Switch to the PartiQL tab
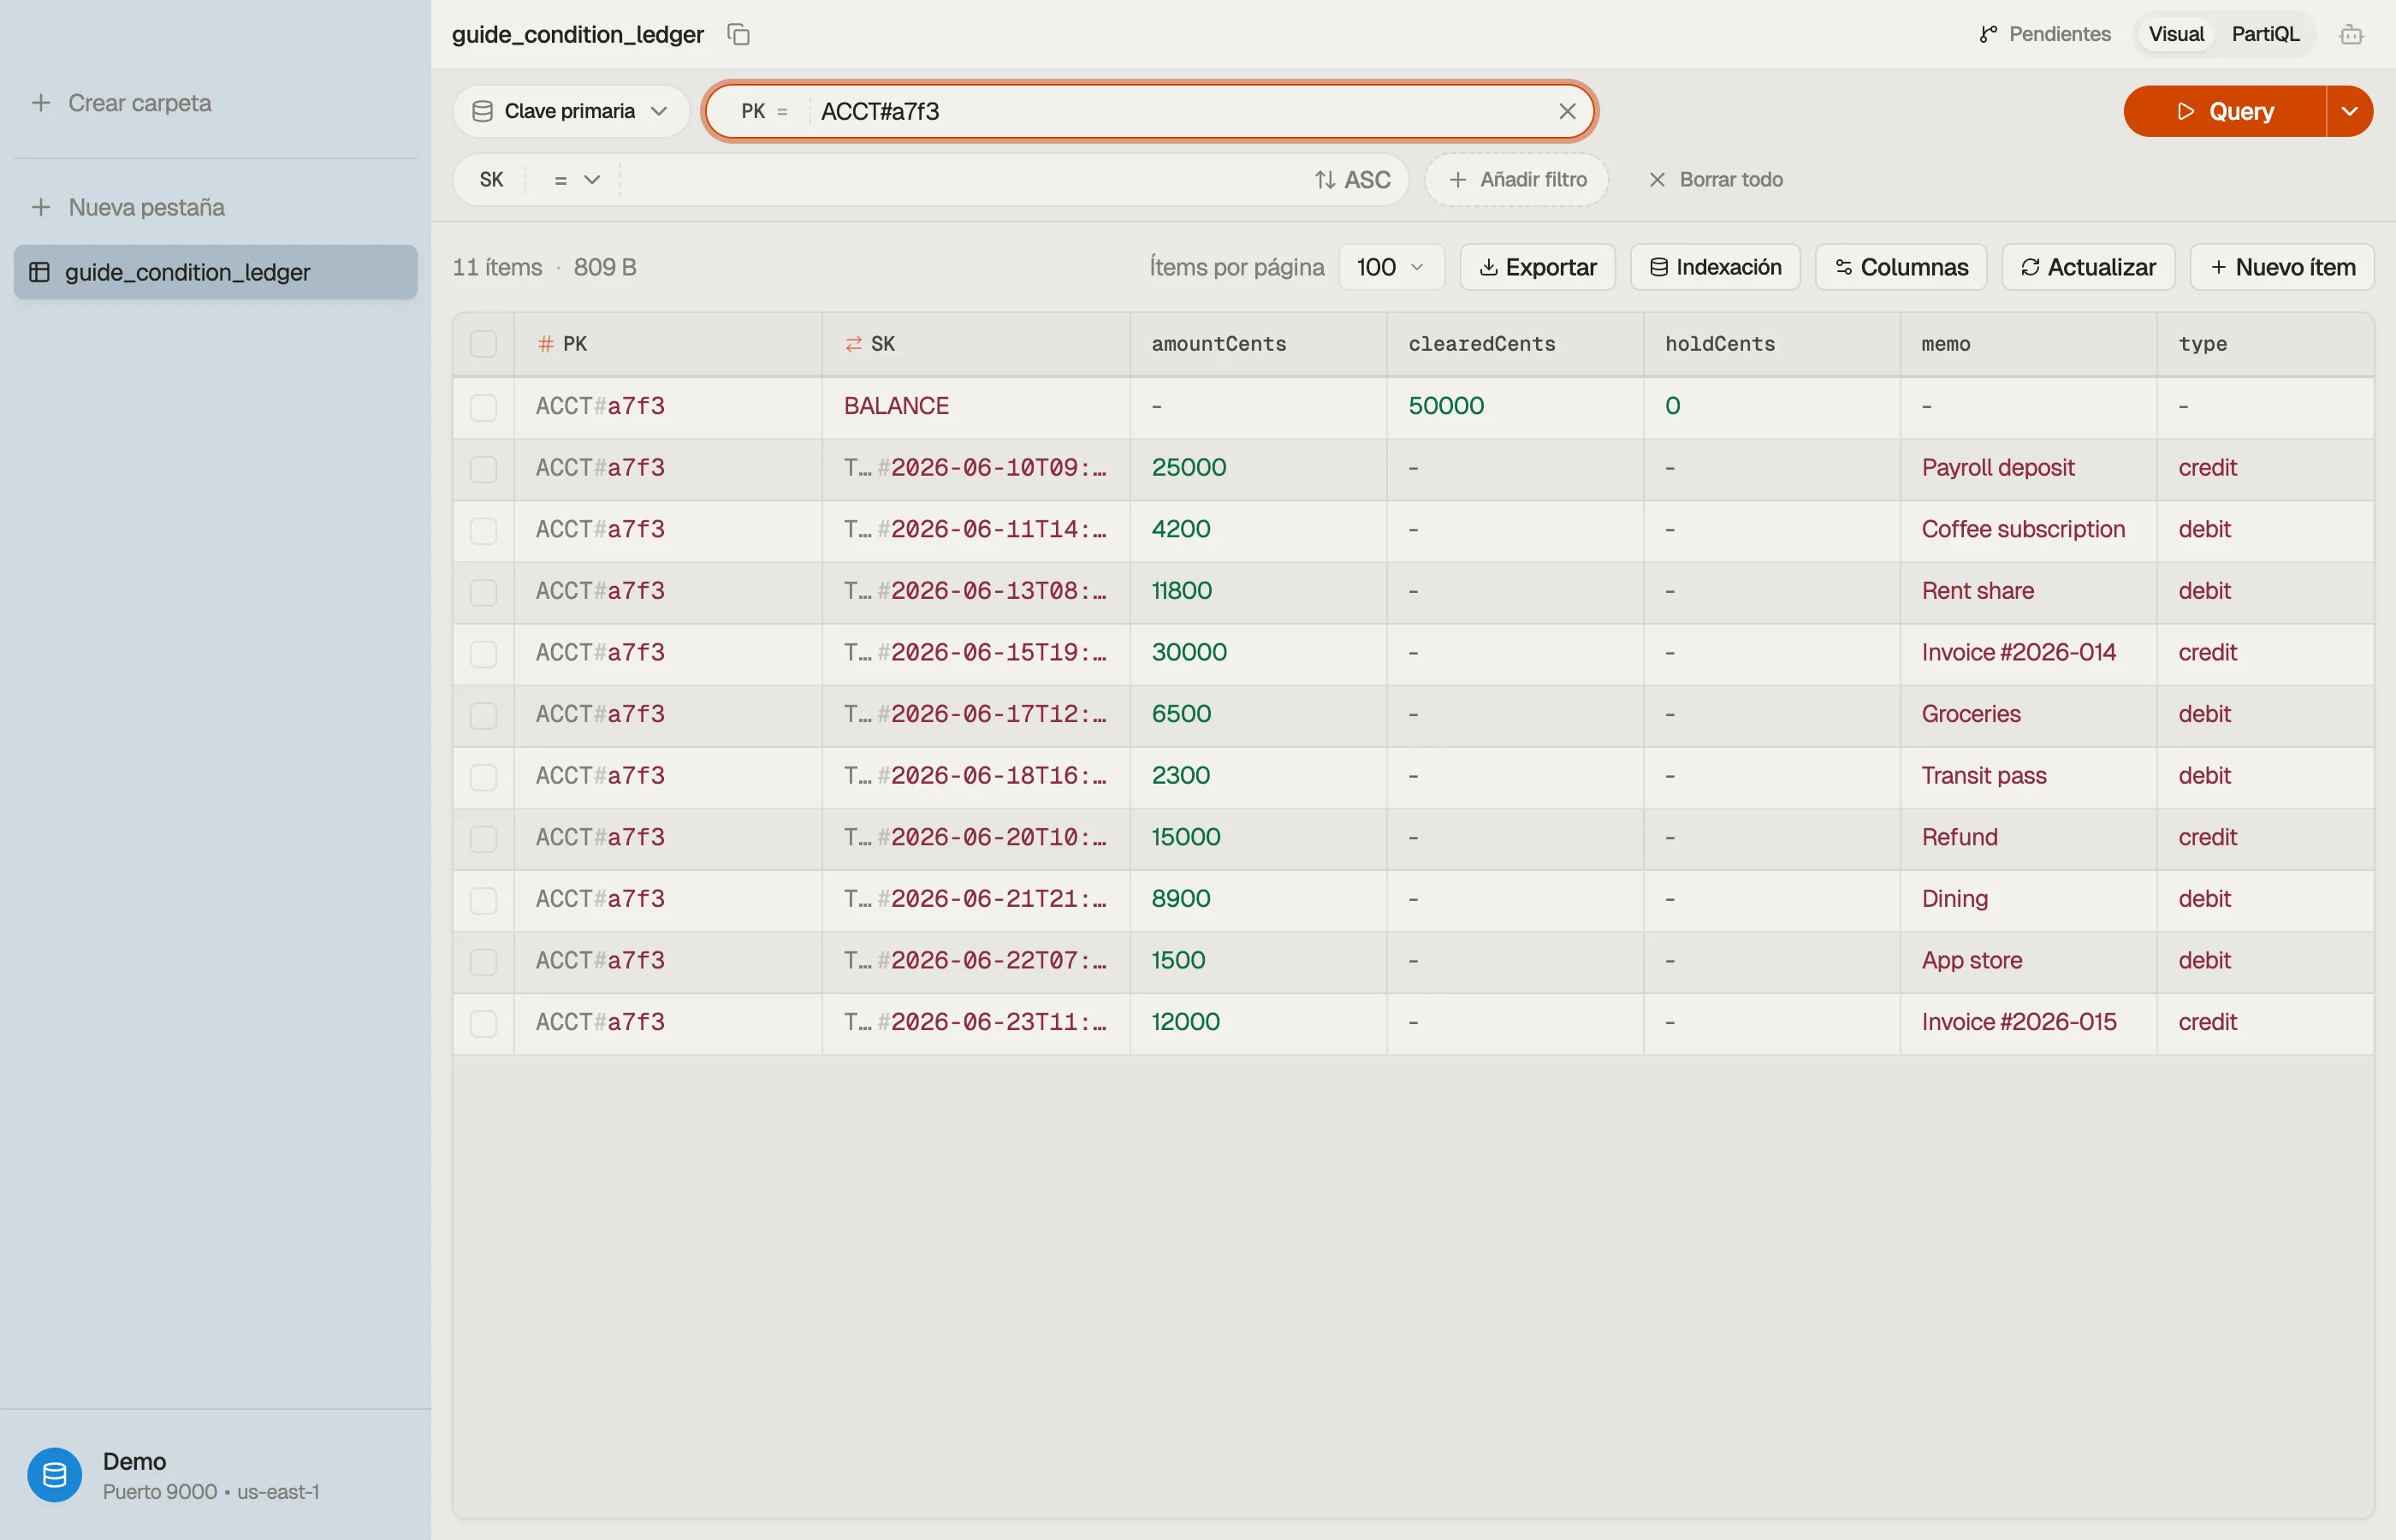The width and height of the screenshot is (2396, 1540). point(2265,34)
